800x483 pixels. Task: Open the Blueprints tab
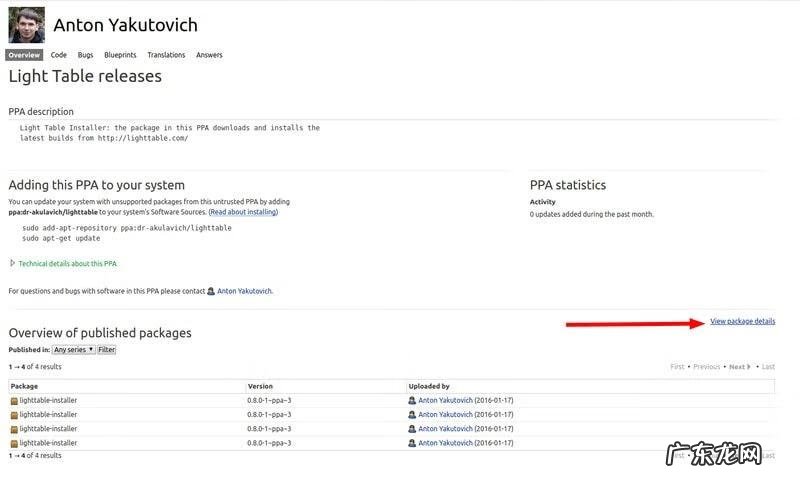120,55
